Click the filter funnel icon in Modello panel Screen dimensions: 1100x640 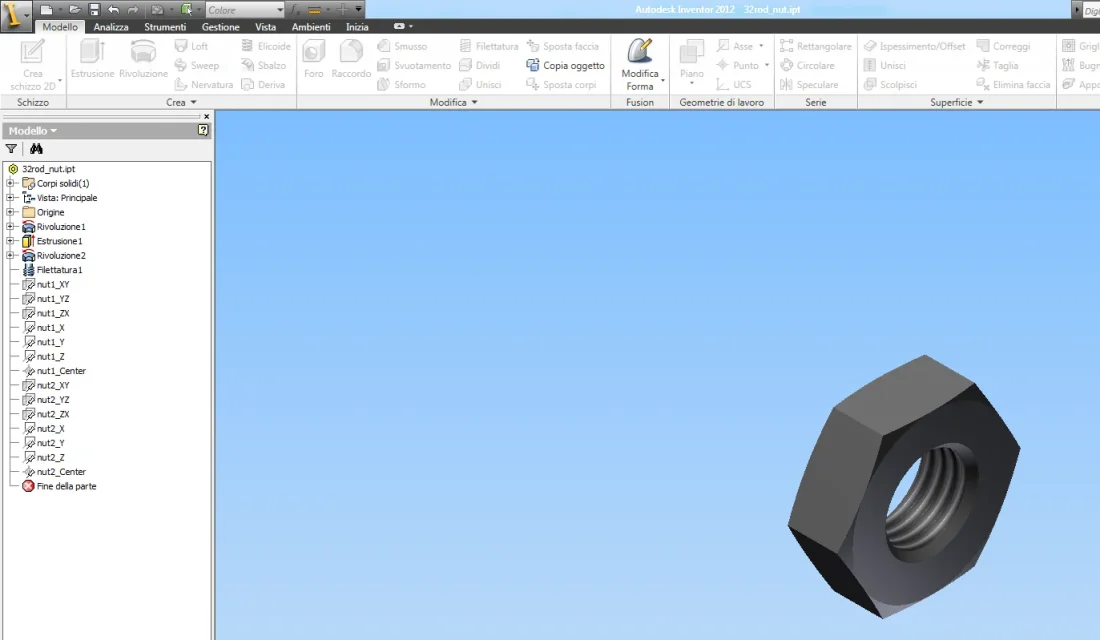(11, 149)
